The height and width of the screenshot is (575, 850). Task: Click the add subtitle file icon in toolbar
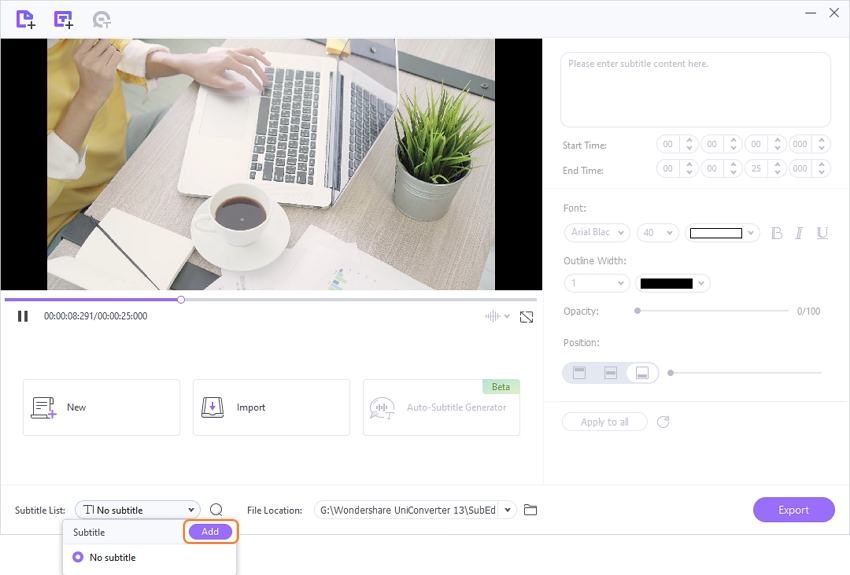coord(63,20)
